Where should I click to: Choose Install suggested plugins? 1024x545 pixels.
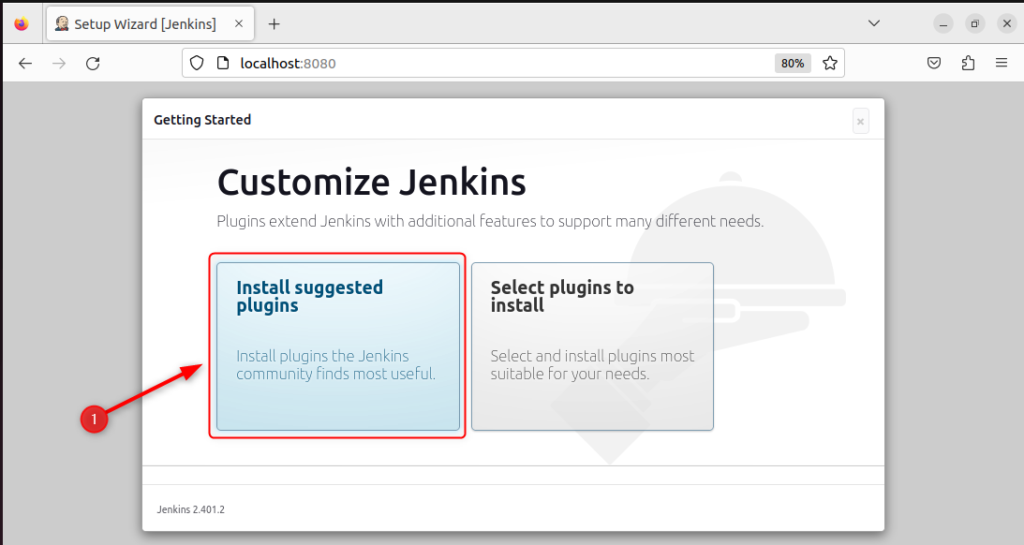click(x=338, y=346)
